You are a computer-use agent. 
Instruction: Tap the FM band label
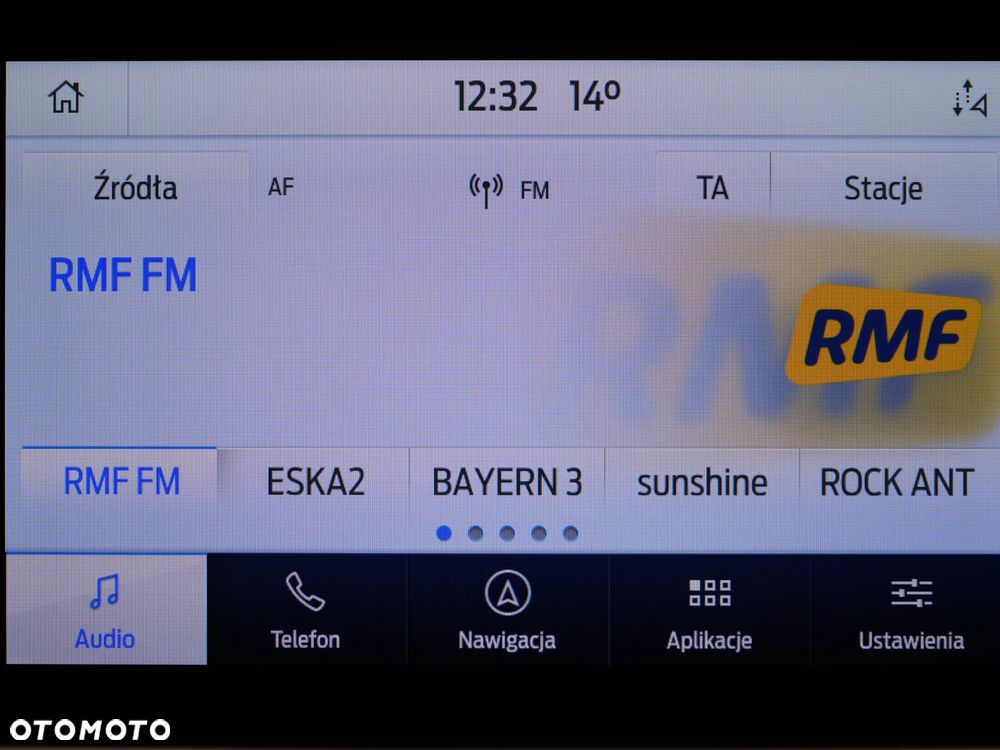click(534, 190)
